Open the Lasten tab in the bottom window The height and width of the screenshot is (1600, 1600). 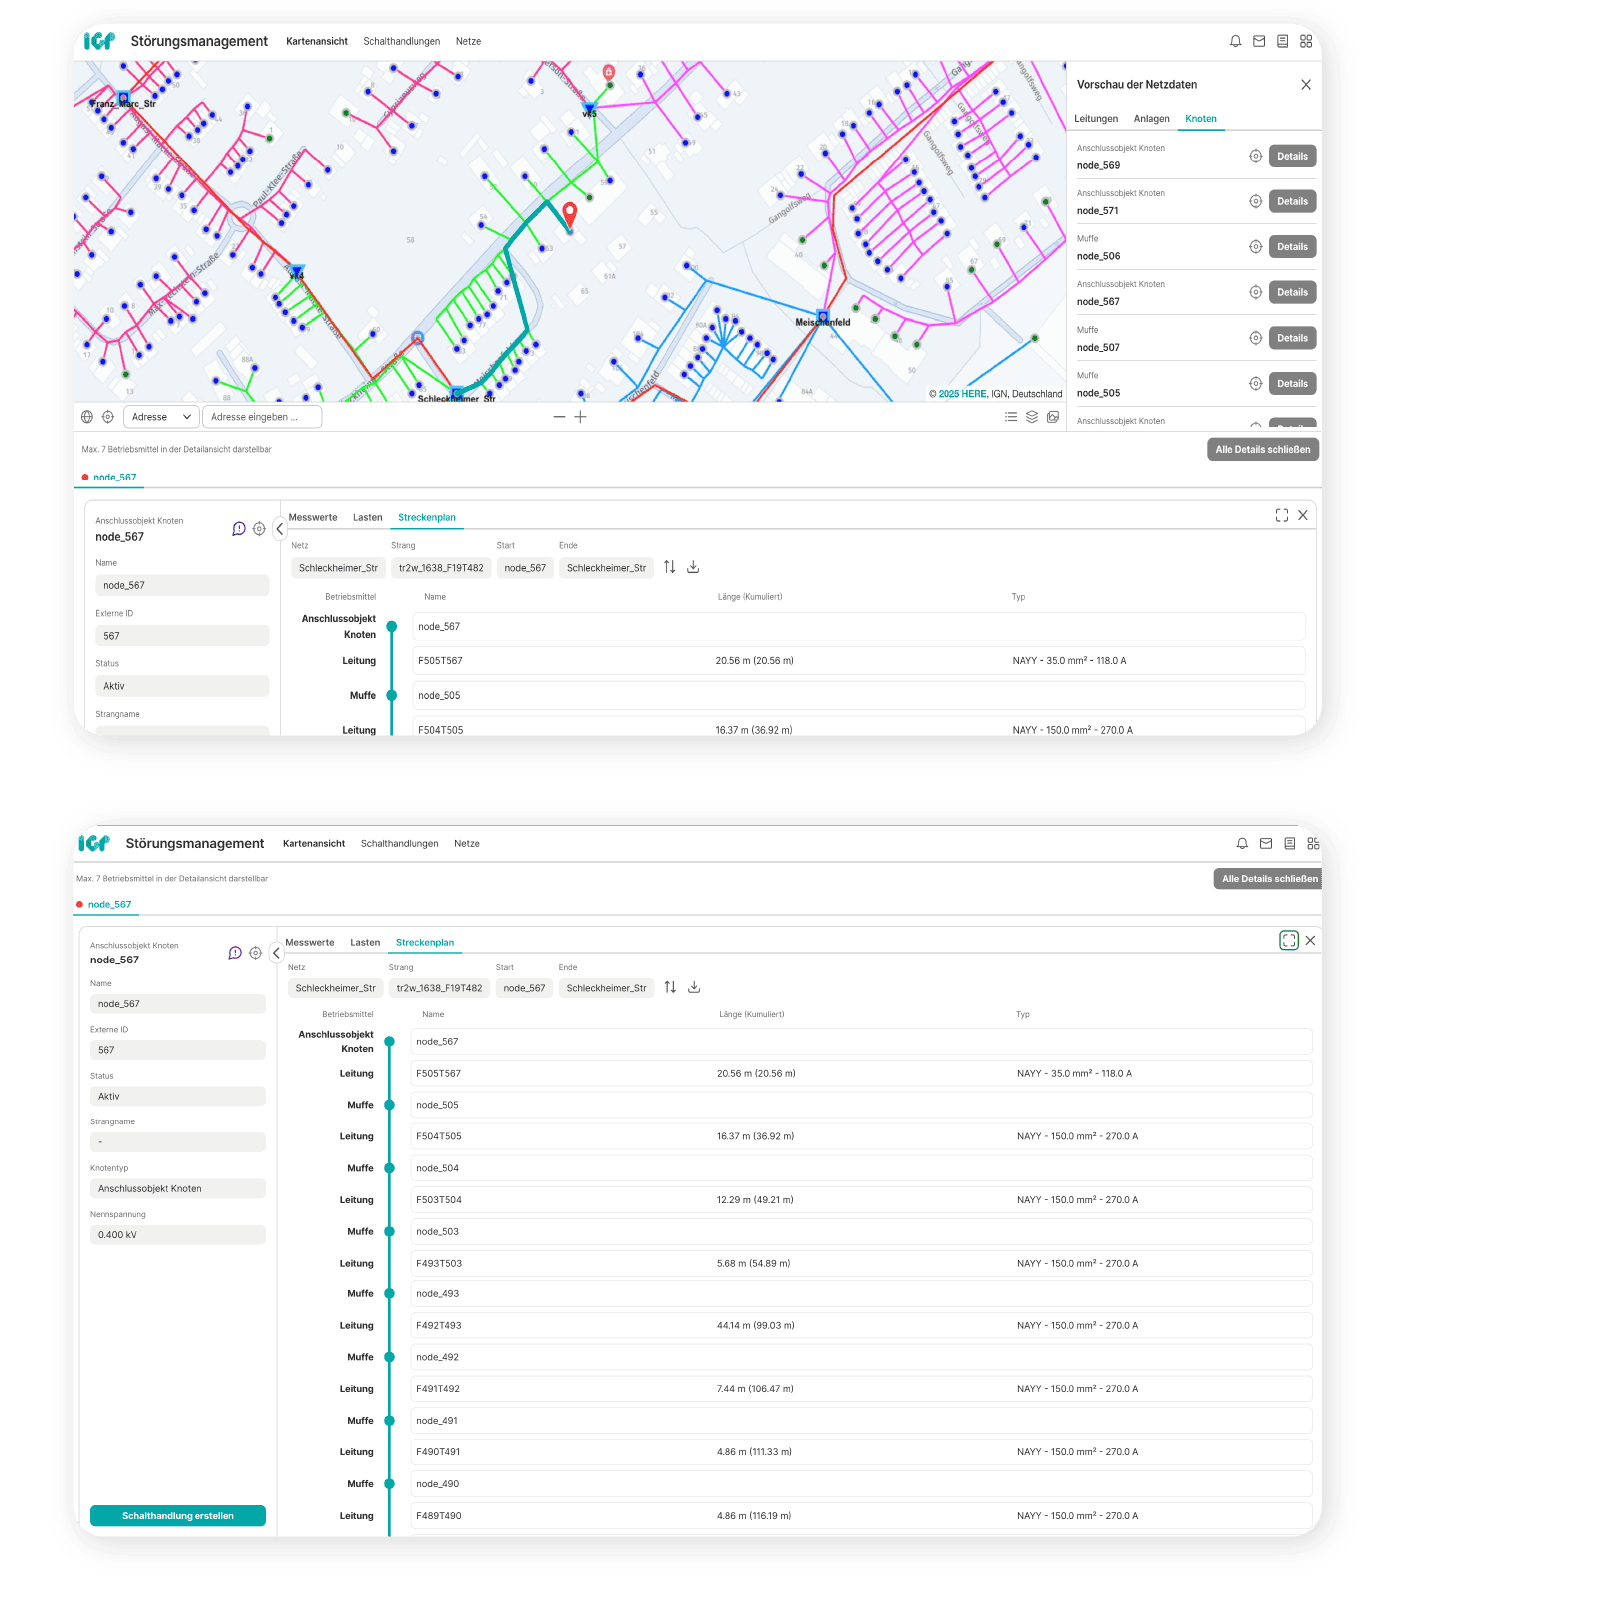pyautogui.click(x=365, y=942)
